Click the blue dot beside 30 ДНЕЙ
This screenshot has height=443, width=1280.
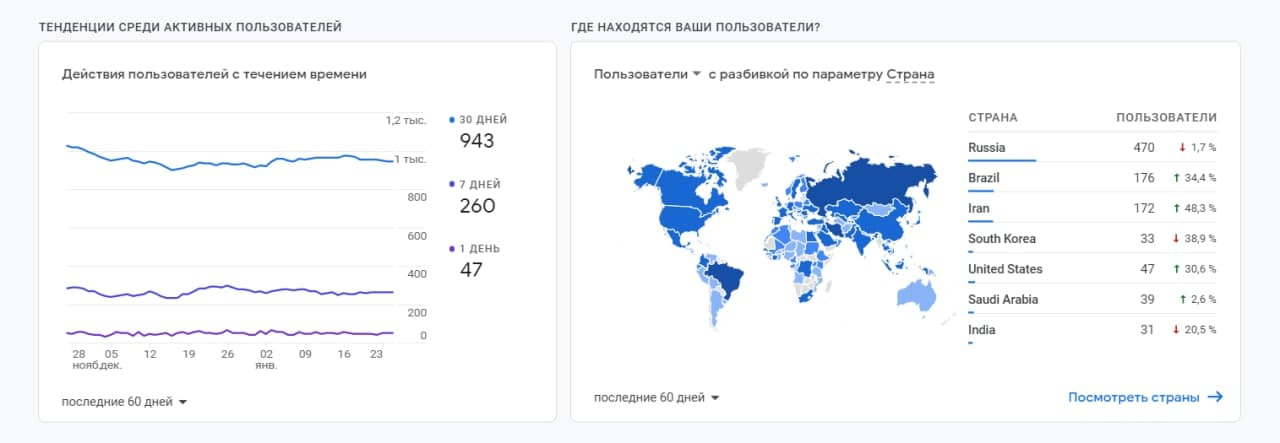(x=453, y=119)
